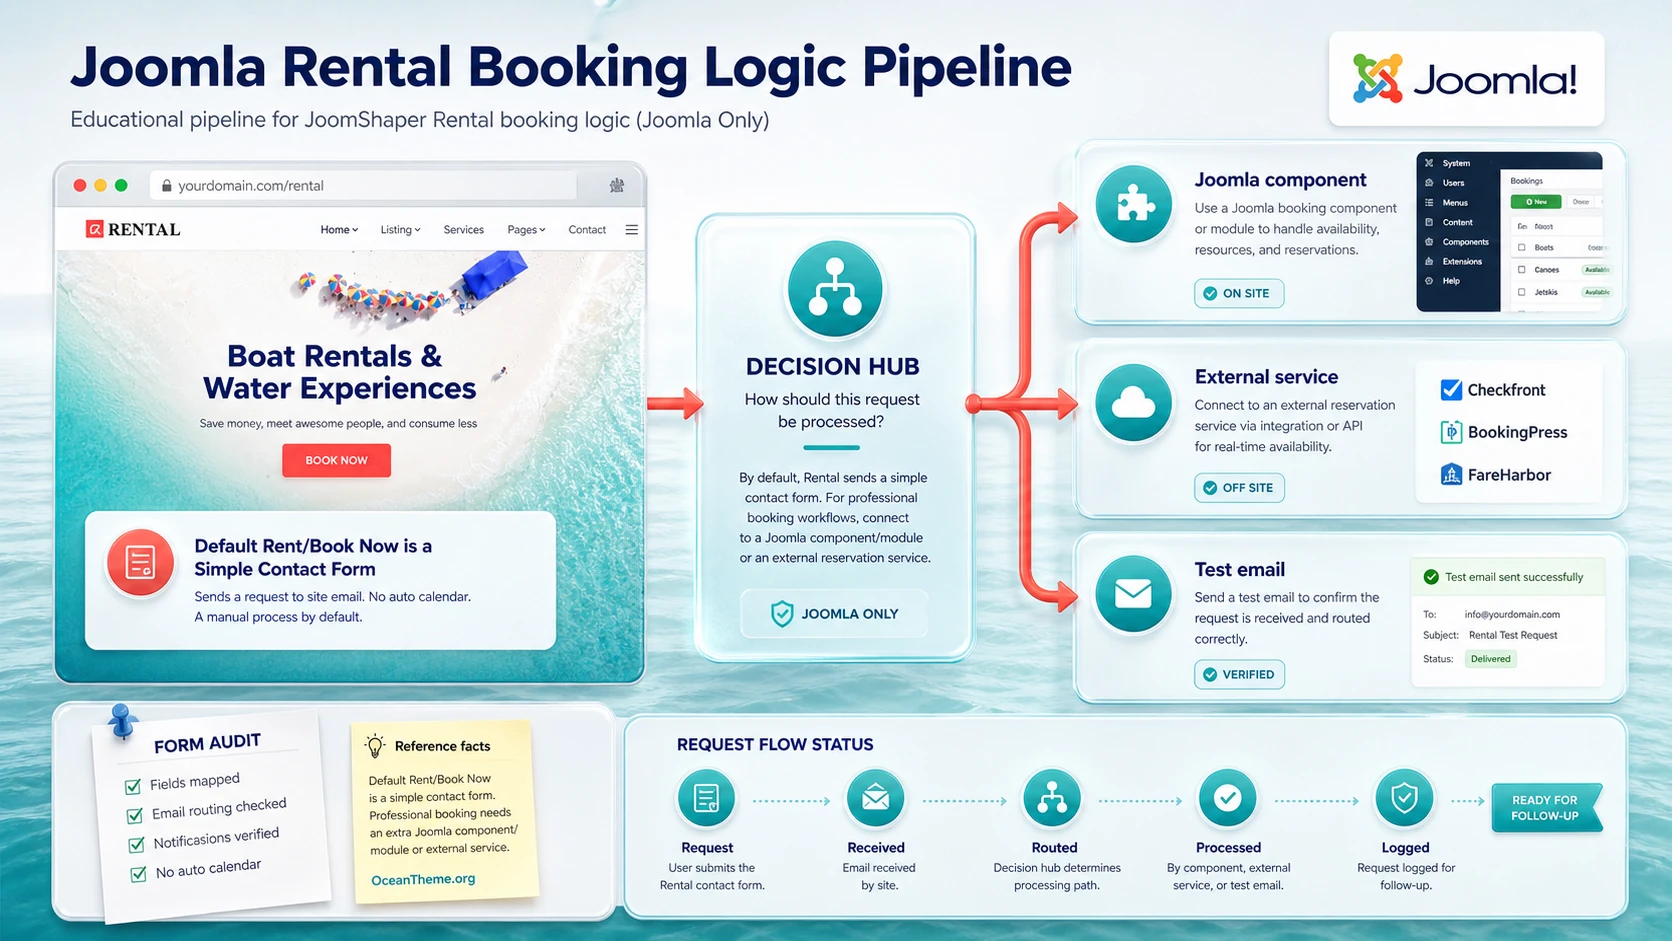The width and height of the screenshot is (1672, 941).
Task: Open Content in Joomla admin sidebar
Action: click(x=1457, y=222)
